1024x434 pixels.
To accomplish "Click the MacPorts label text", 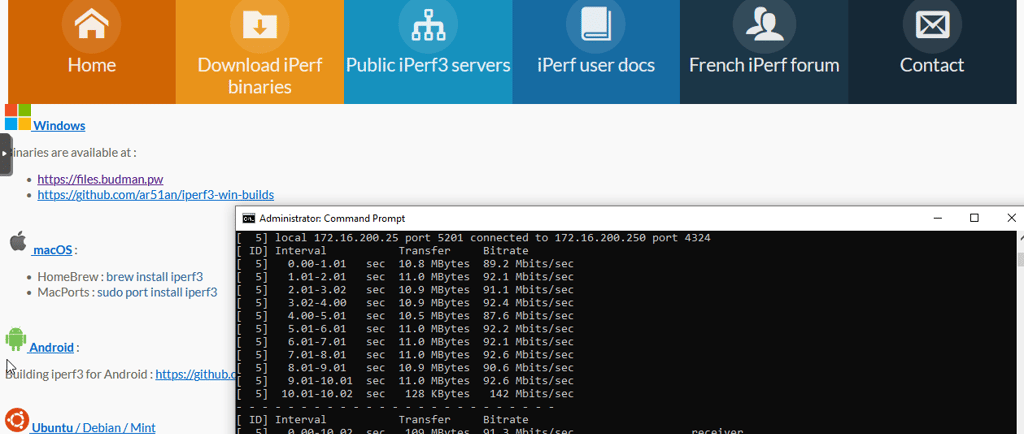I will (62, 292).
